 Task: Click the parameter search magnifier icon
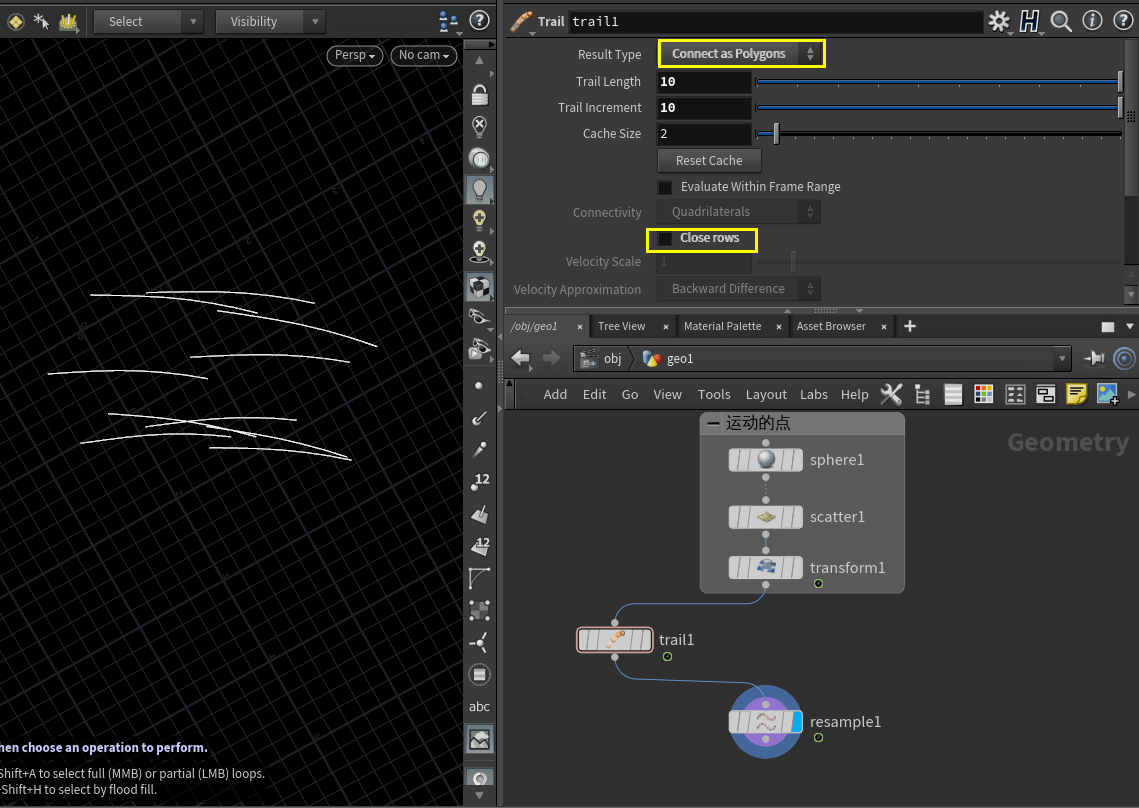click(1061, 22)
